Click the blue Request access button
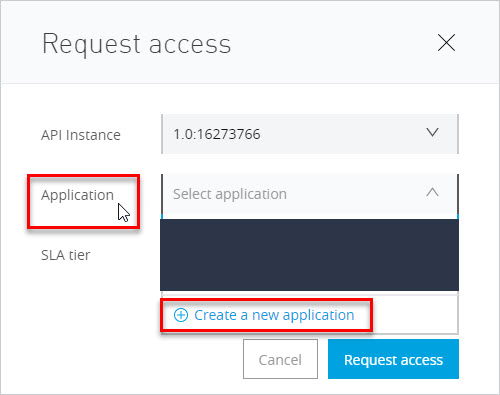The image size is (500, 395). click(x=393, y=359)
